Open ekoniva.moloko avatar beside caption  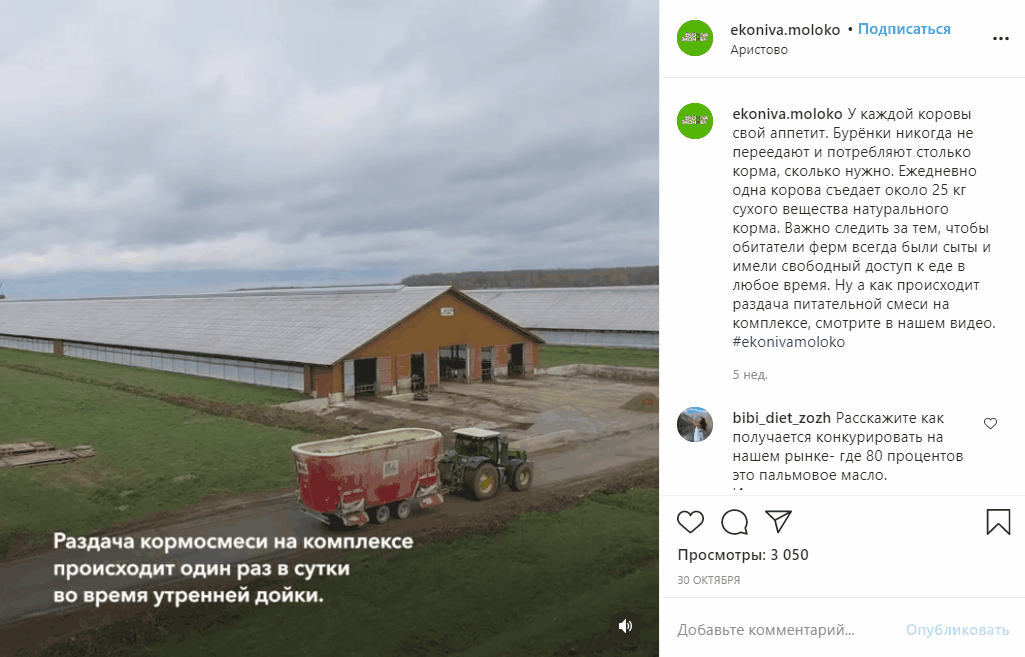coord(695,121)
